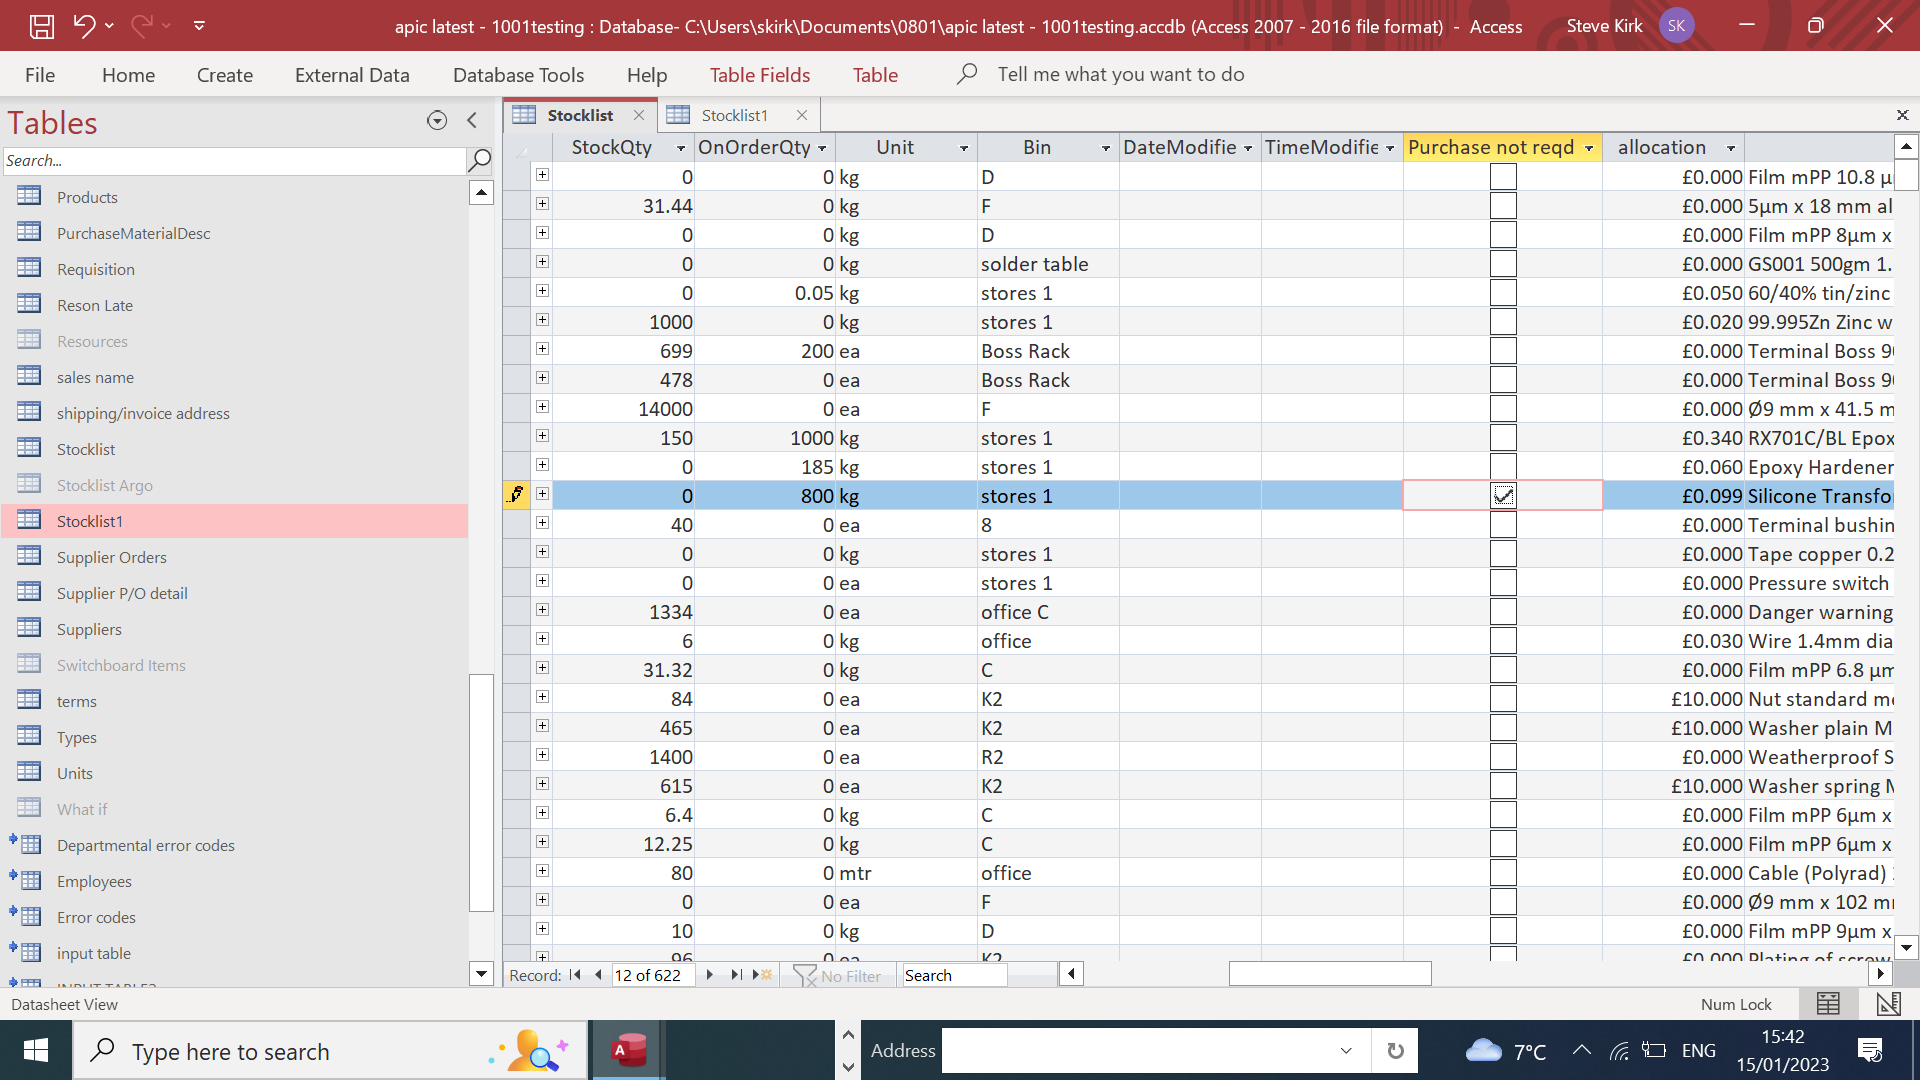Screen dimensions: 1920x1080
Task: Click the No Filter button
Action: (x=838, y=975)
